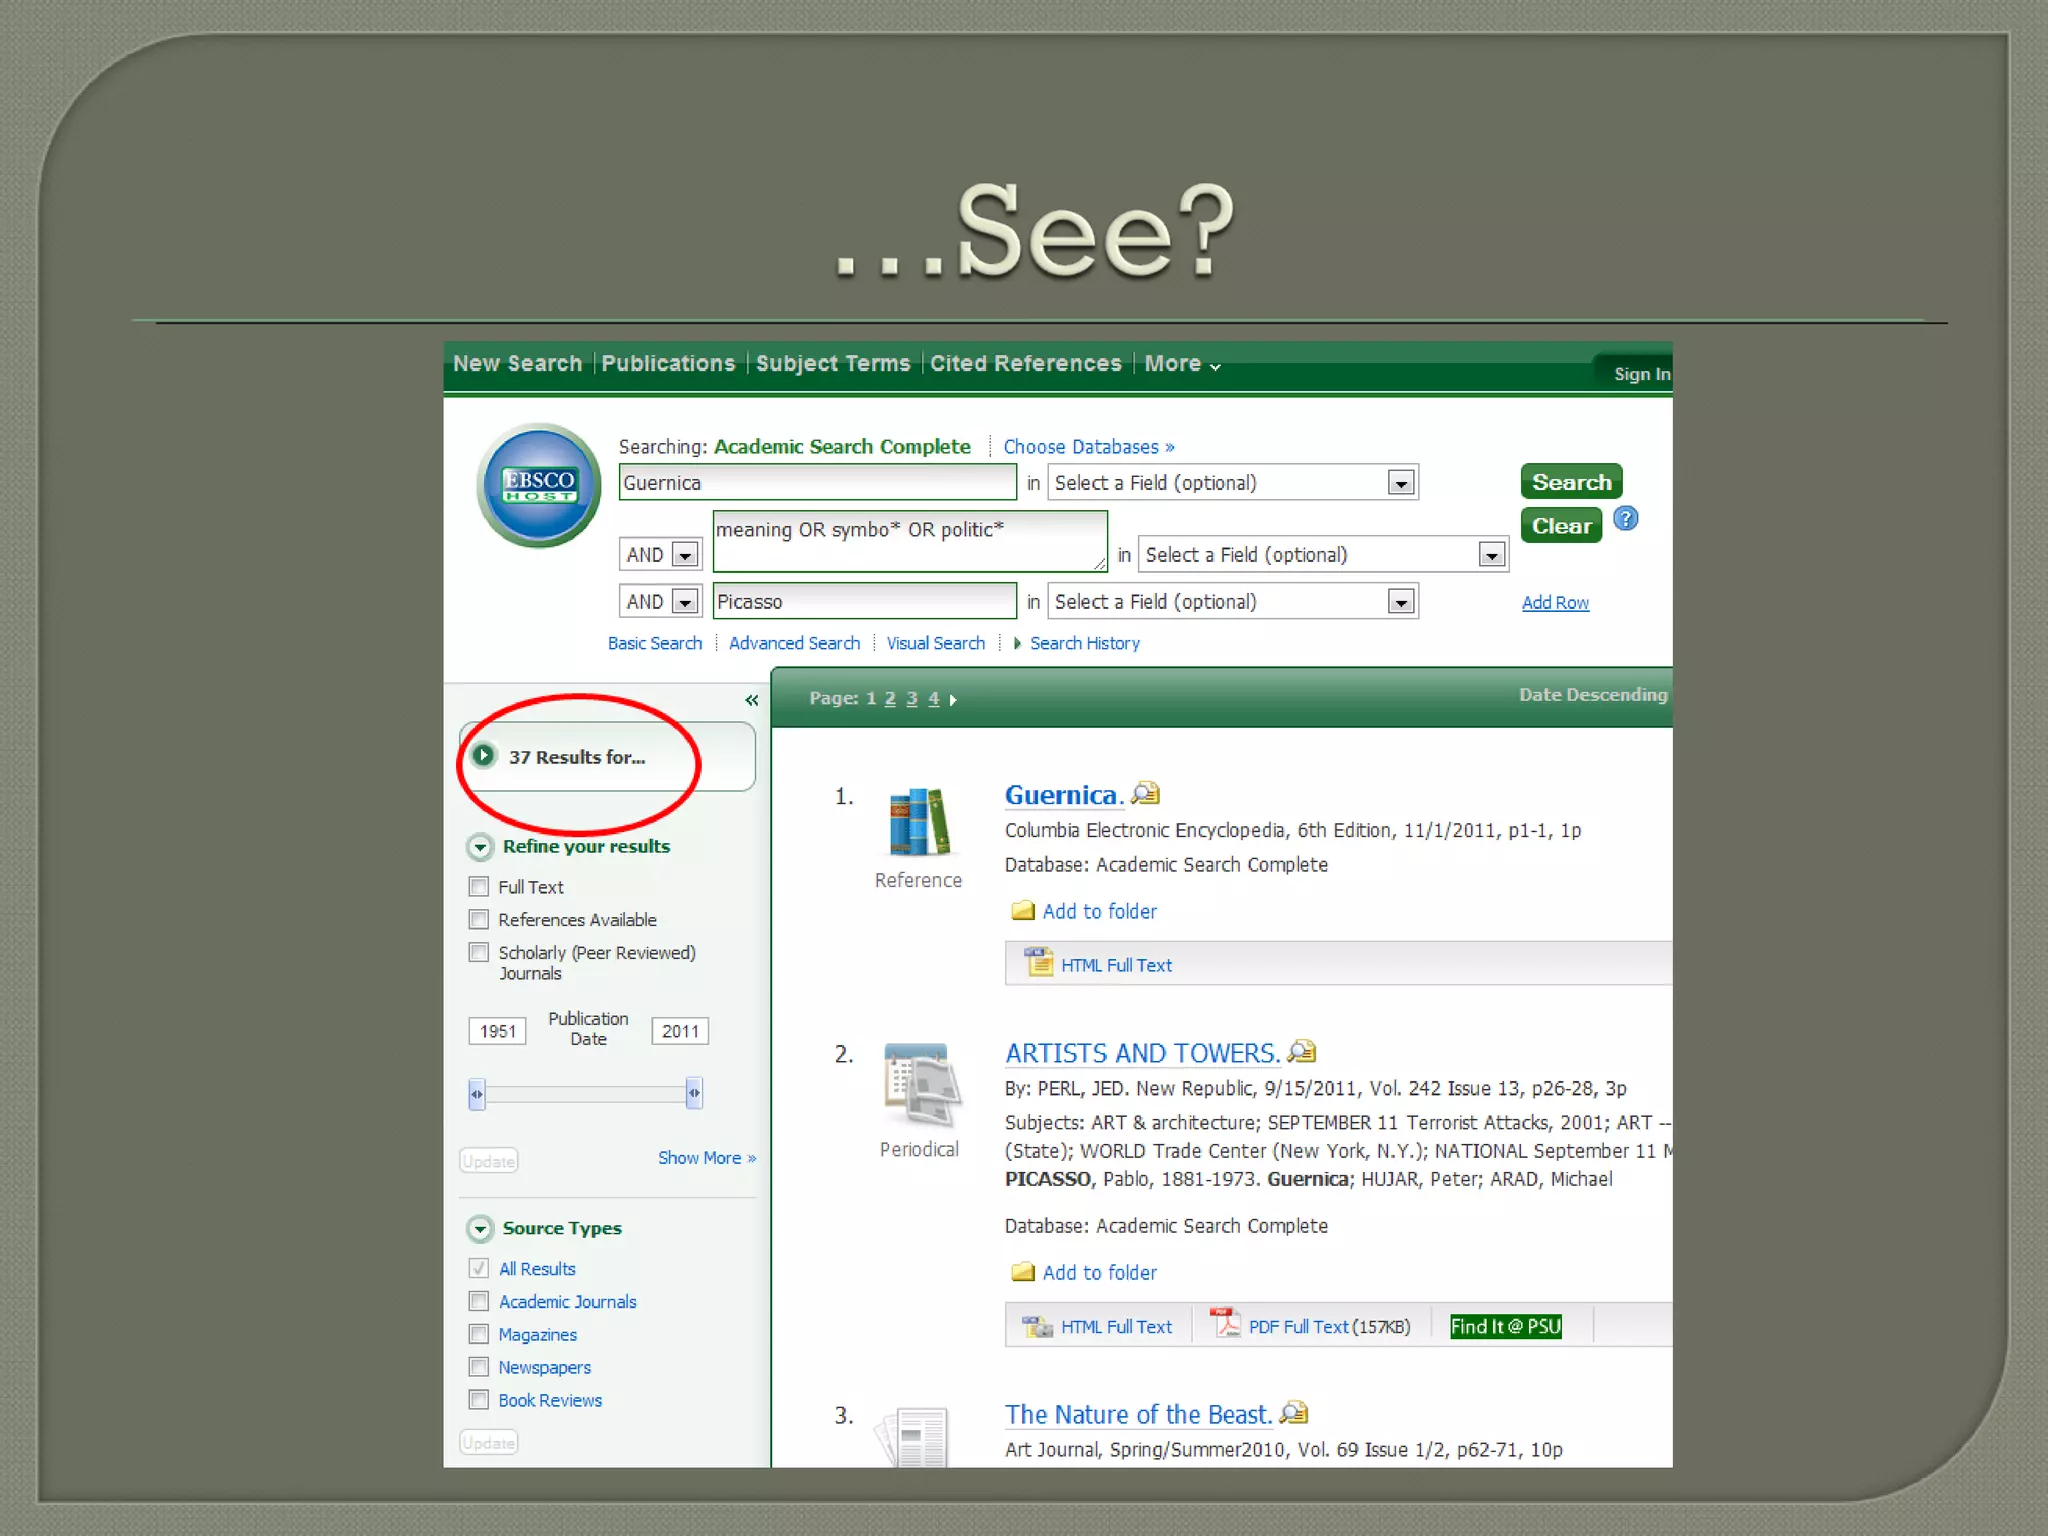Viewport: 2048px width, 1536px height.
Task: Go to next results page arrow
Action: (953, 700)
